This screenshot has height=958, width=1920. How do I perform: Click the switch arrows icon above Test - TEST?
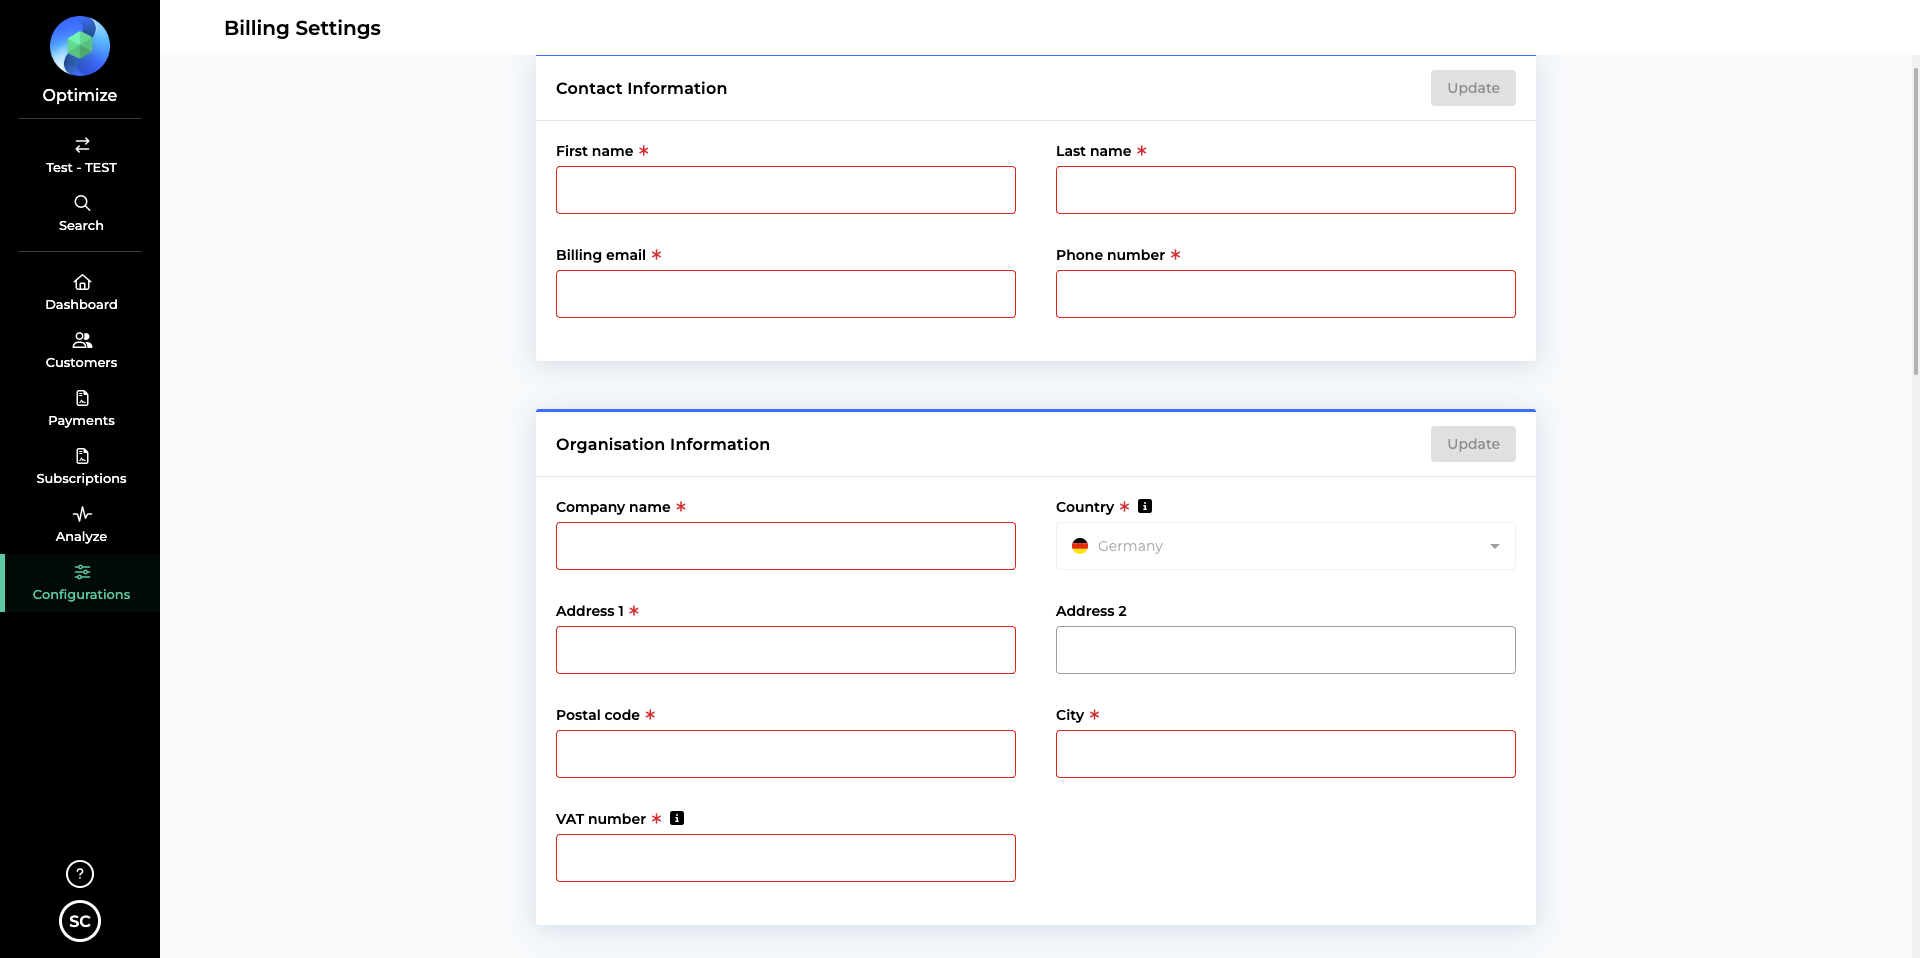click(82, 145)
